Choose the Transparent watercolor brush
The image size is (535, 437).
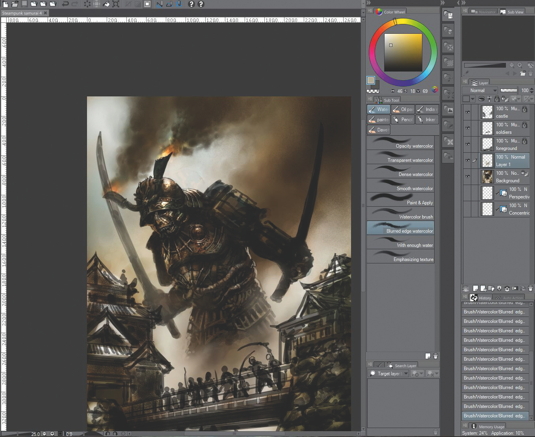click(401, 157)
